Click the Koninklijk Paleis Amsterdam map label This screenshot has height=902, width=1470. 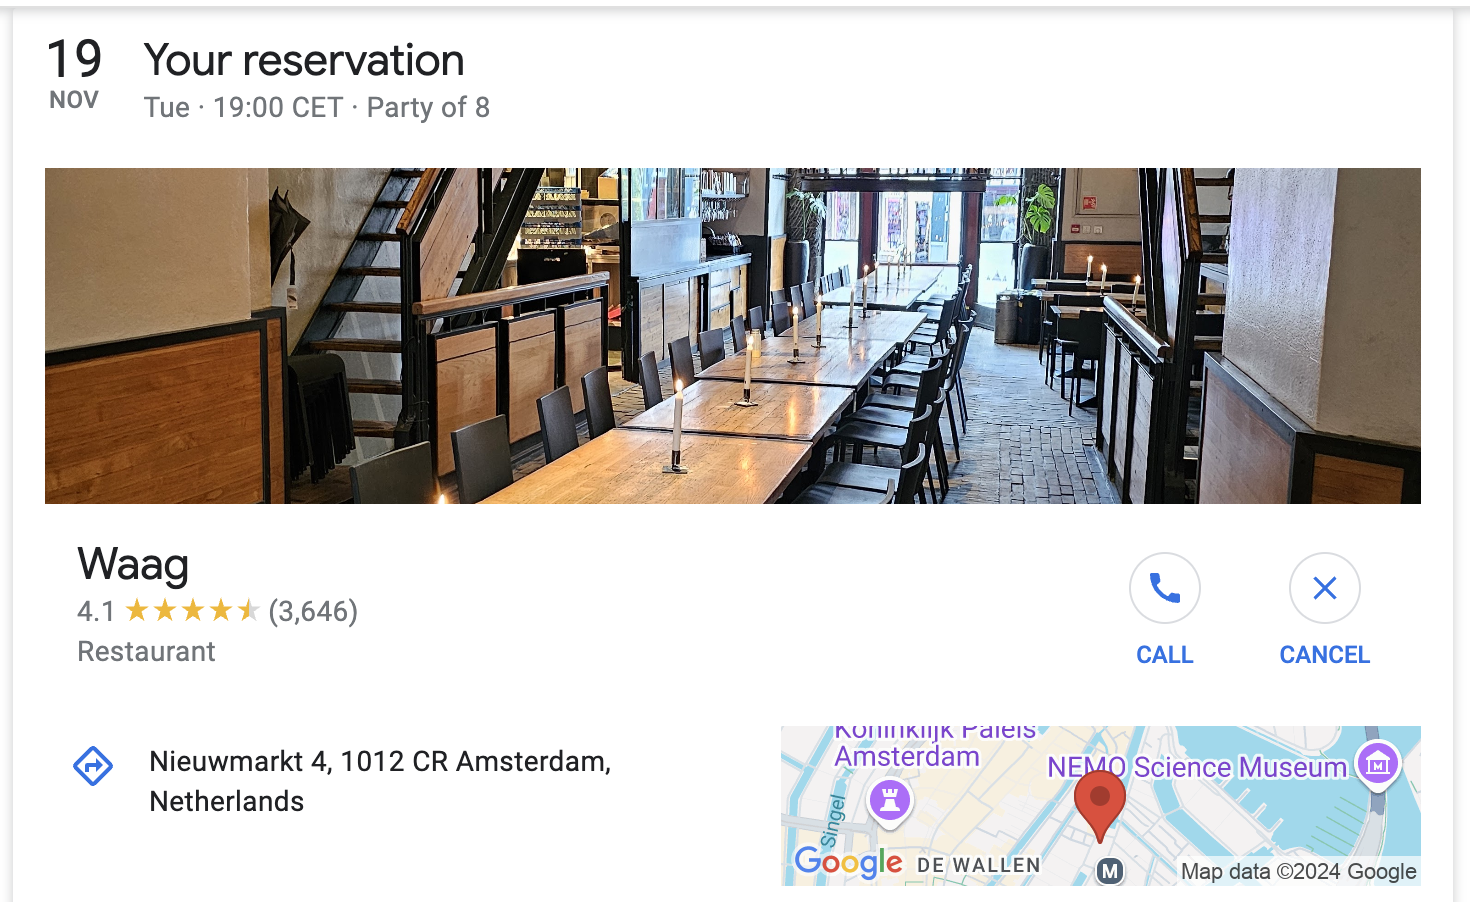coord(933,744)
